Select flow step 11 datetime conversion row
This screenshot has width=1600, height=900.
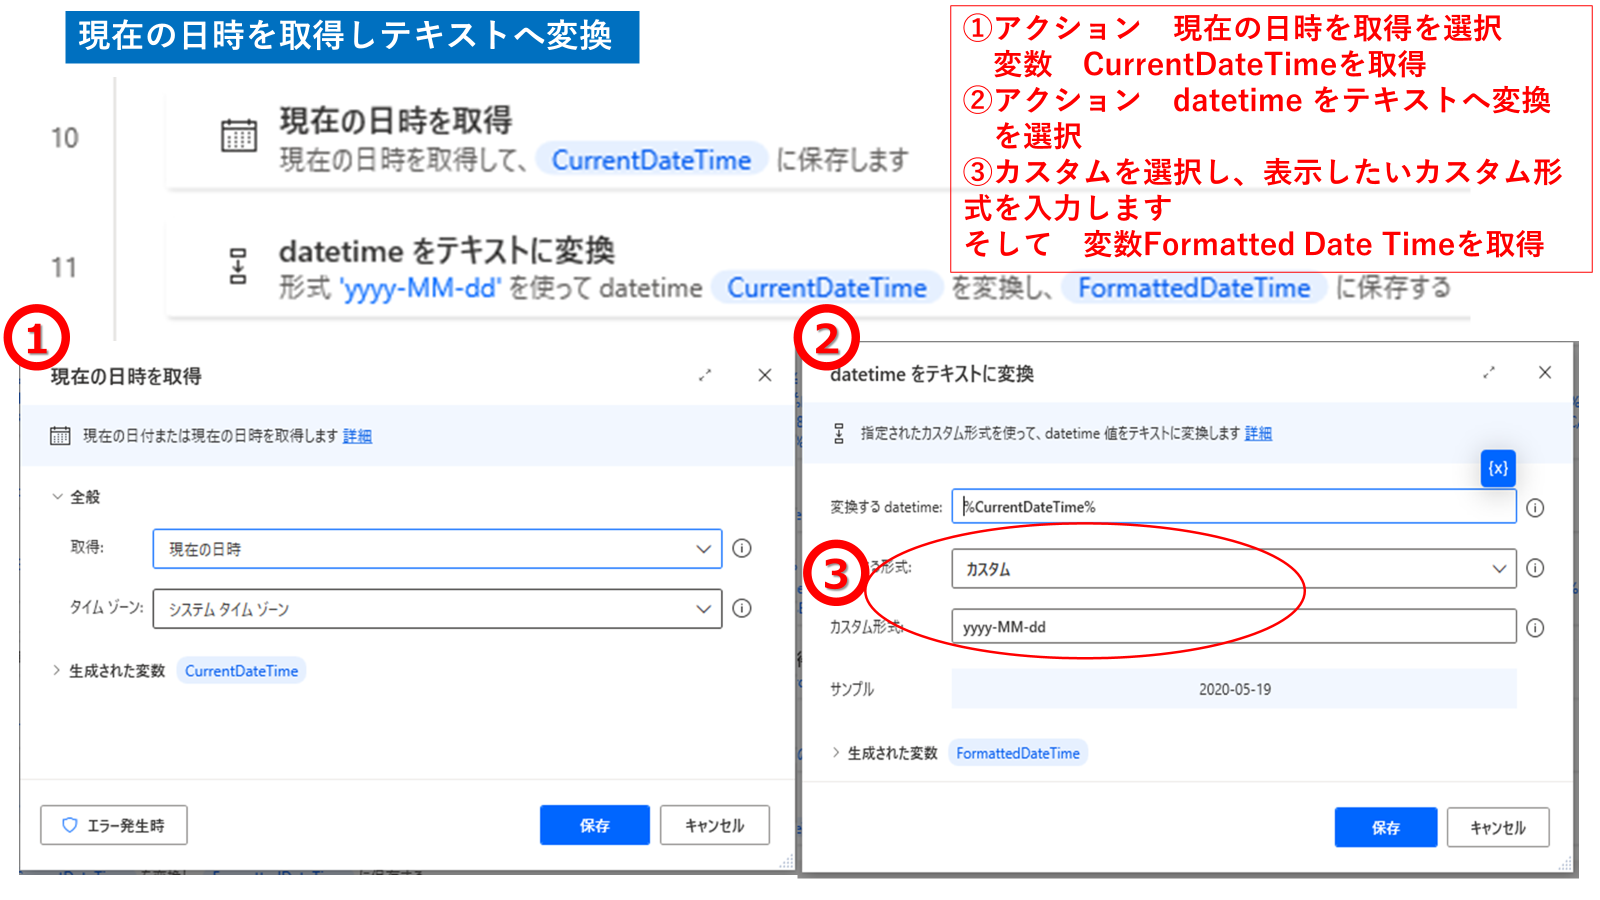[x=818, y=268]
